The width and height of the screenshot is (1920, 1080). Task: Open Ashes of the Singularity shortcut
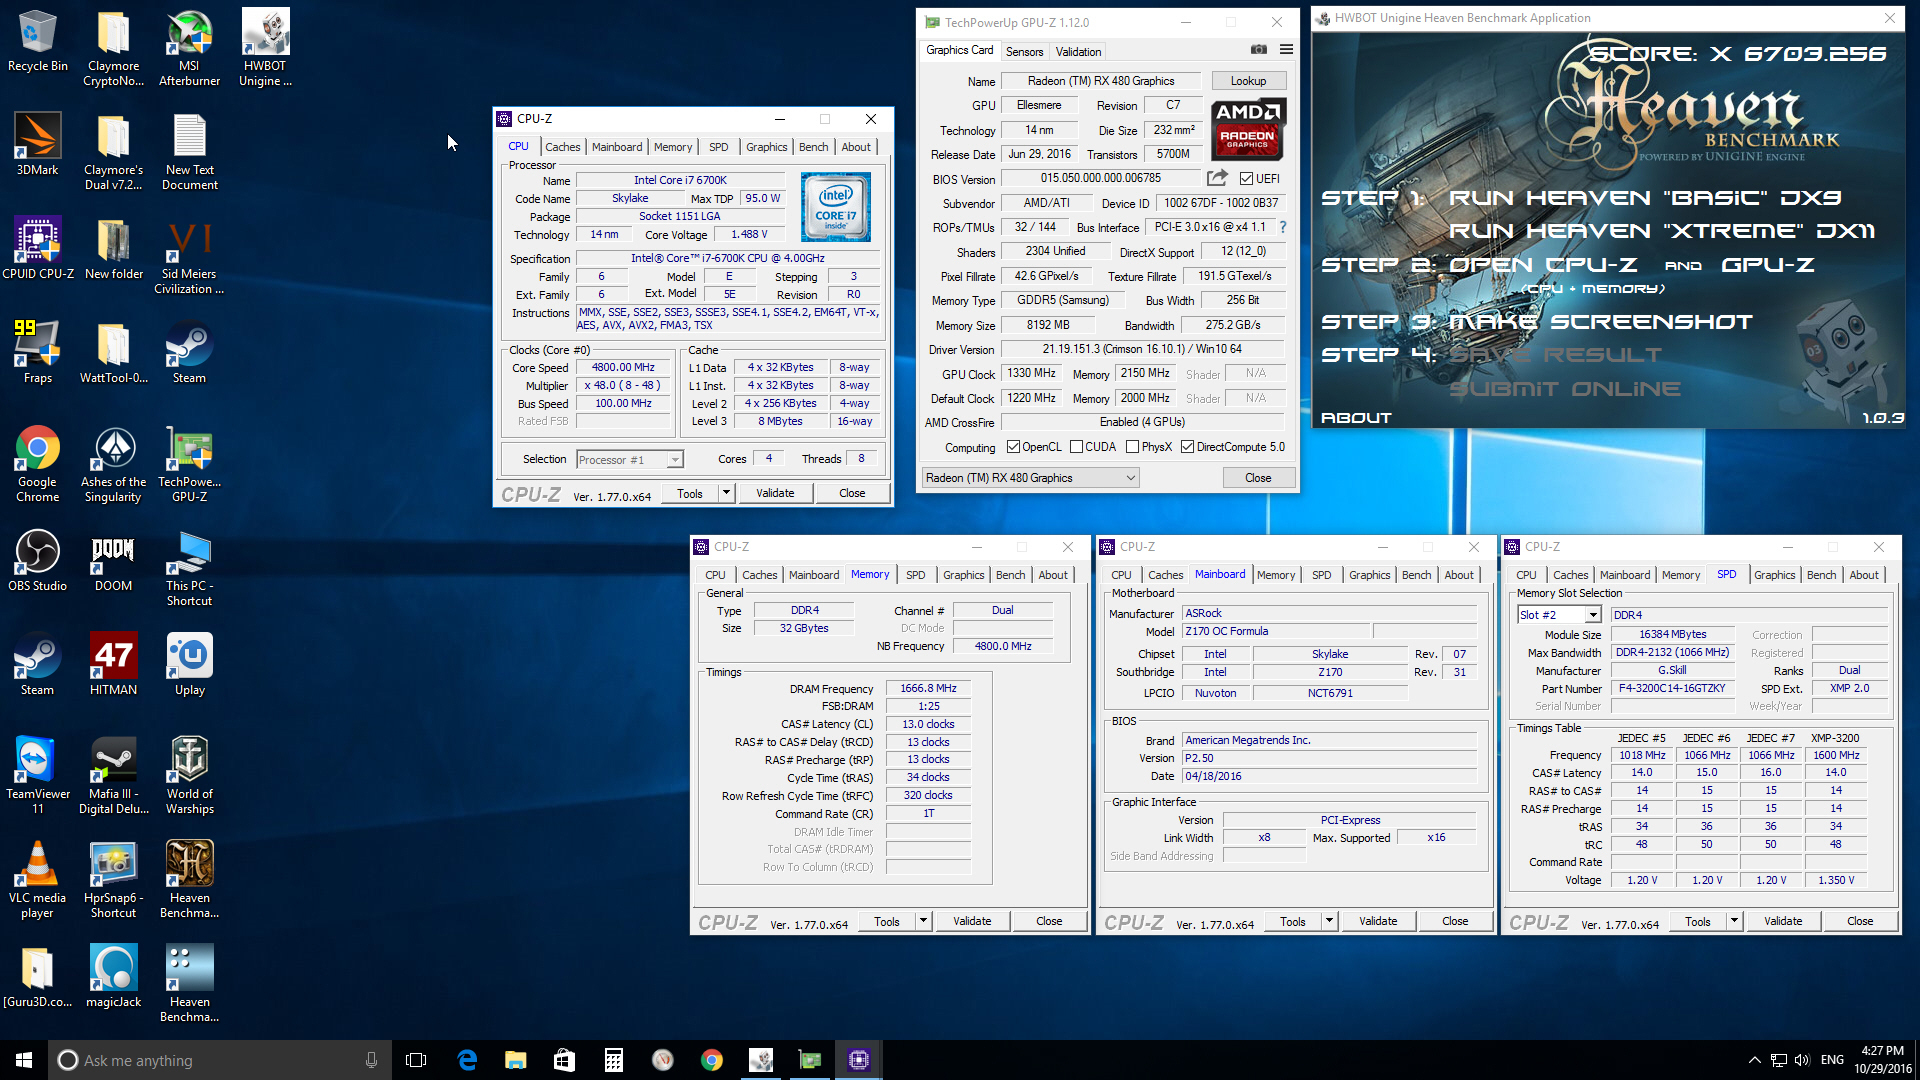[x=113, y=464]
